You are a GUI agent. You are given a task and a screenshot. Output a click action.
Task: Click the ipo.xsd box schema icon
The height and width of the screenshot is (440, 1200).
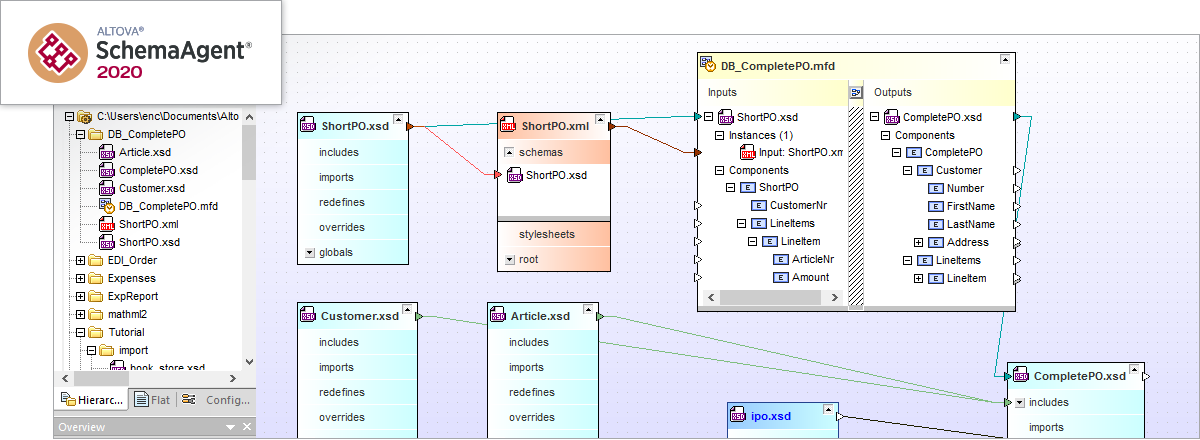[x=738, y=416]
